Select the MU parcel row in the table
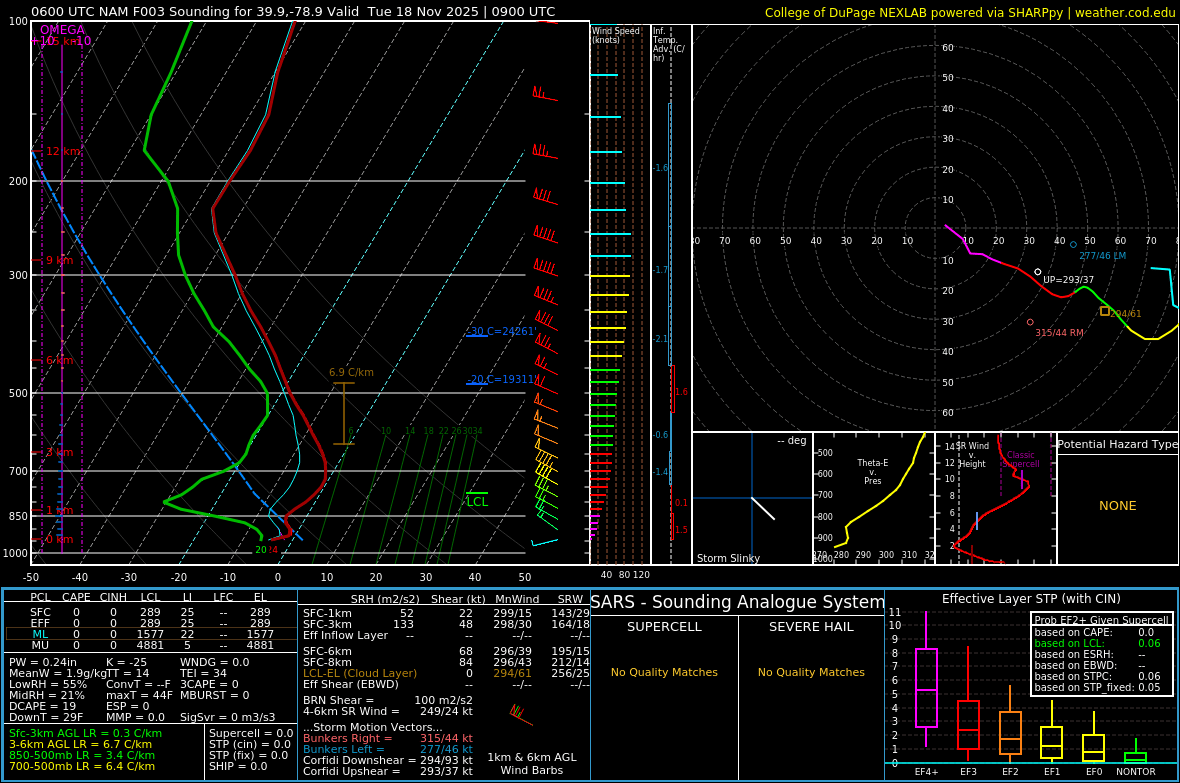The image size is (1180, 783). (x=151, y=645)
